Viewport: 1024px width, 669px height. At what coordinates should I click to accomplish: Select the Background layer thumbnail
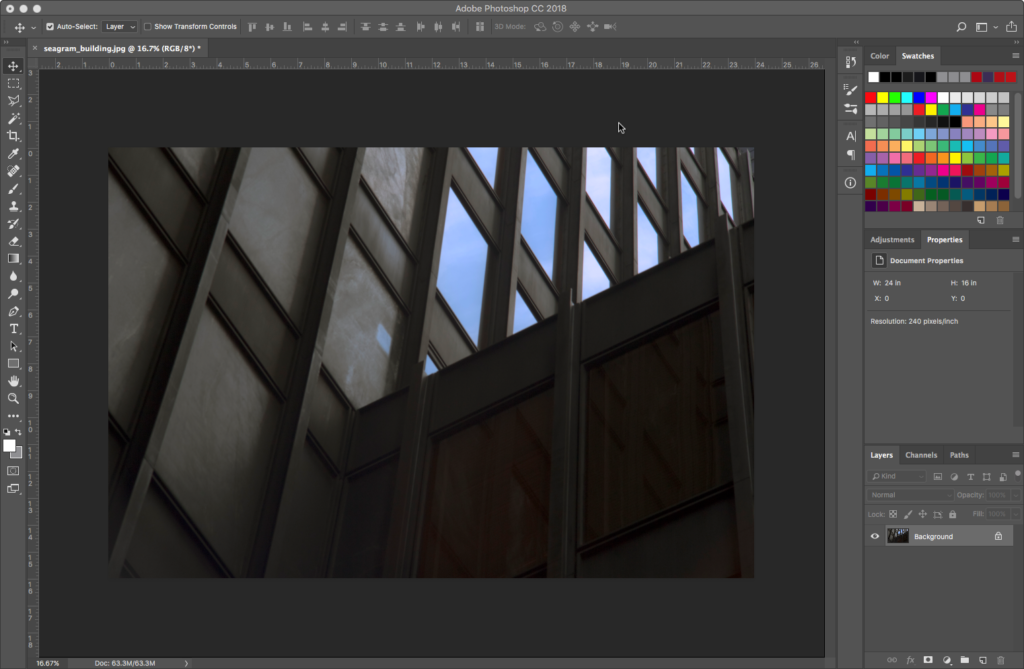(897, 537)
